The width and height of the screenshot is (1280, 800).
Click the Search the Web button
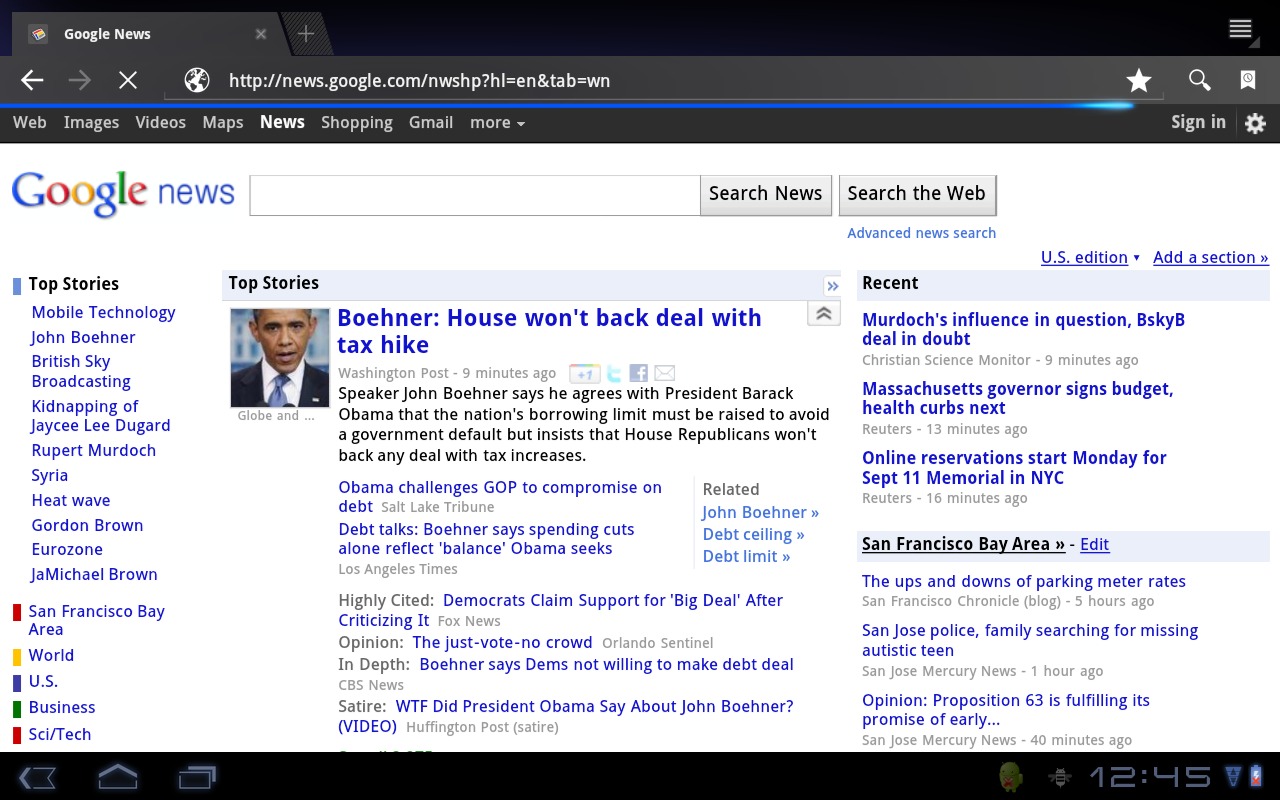916,194
